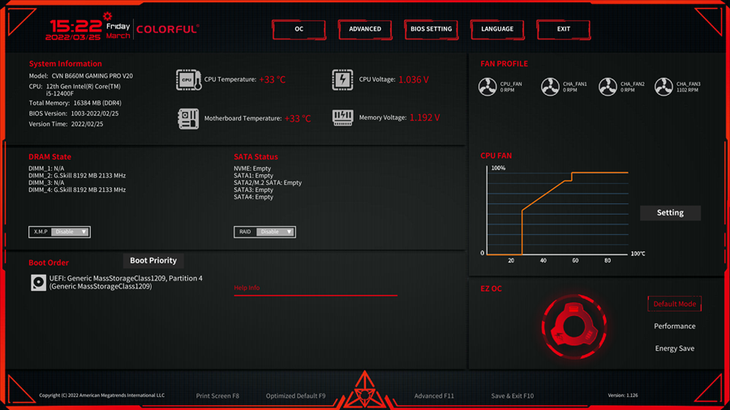This screenshot has width=730, height=410.
Task: Click the CPU Temperature chip icon
Action: pos(187,80)
